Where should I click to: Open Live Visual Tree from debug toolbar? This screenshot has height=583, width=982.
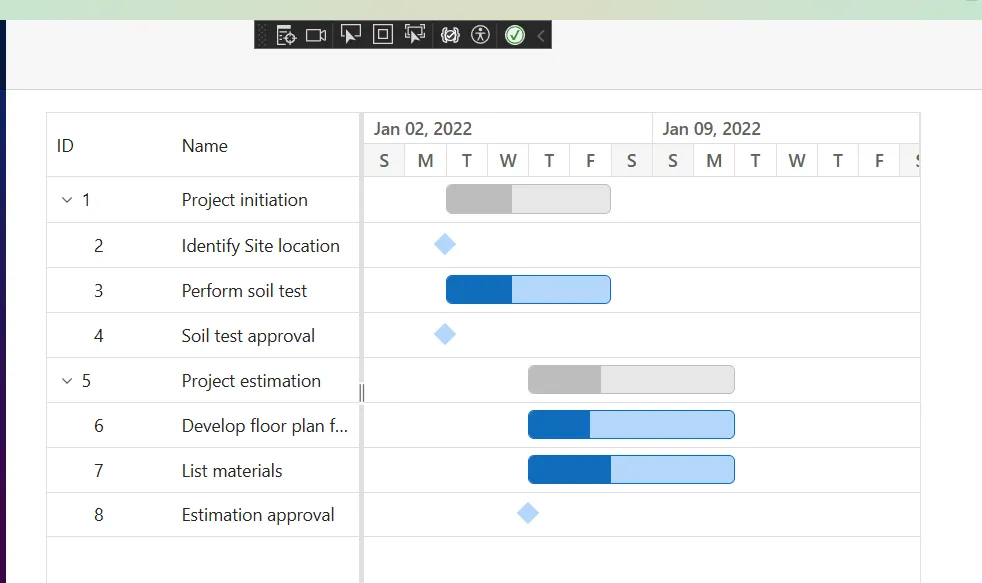click(286, 35)
